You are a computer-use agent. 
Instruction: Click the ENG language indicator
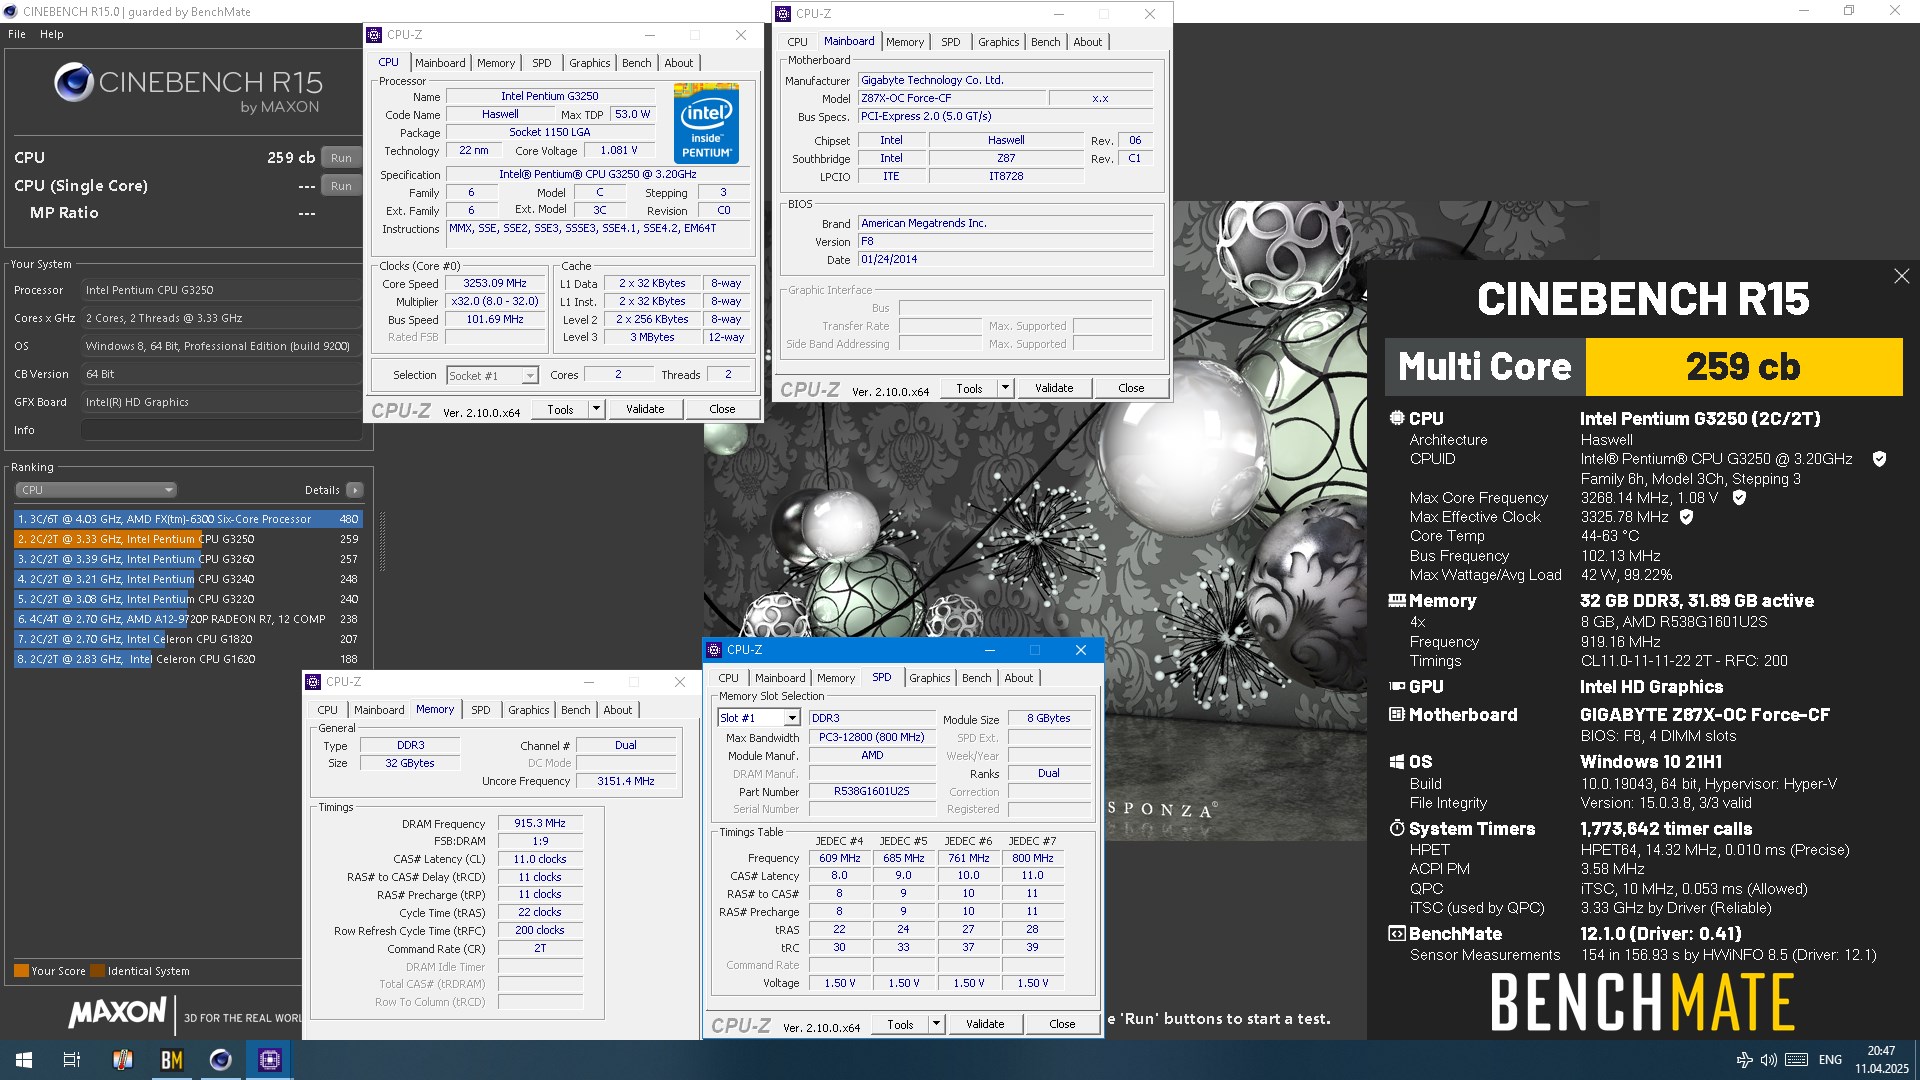(1830, 1060)
